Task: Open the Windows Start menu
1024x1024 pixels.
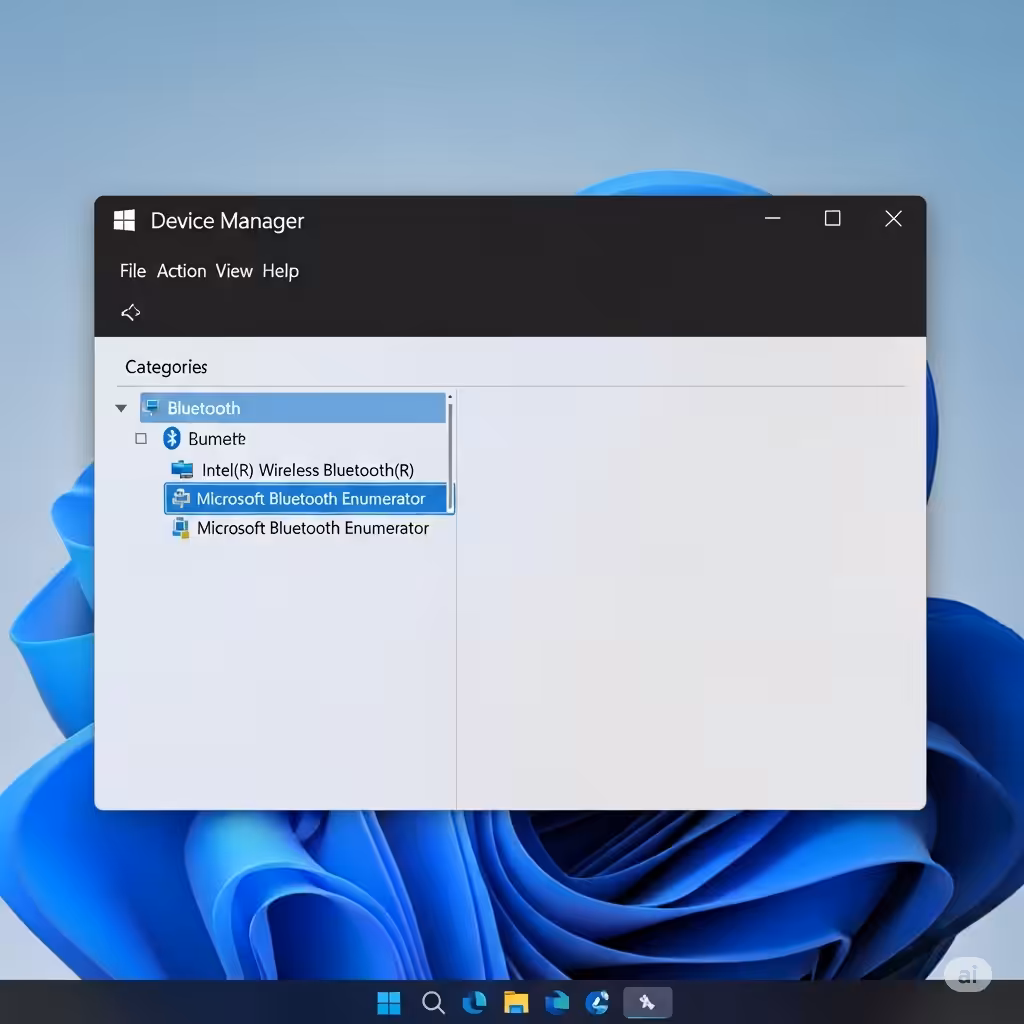Action: coord(389,1002)
